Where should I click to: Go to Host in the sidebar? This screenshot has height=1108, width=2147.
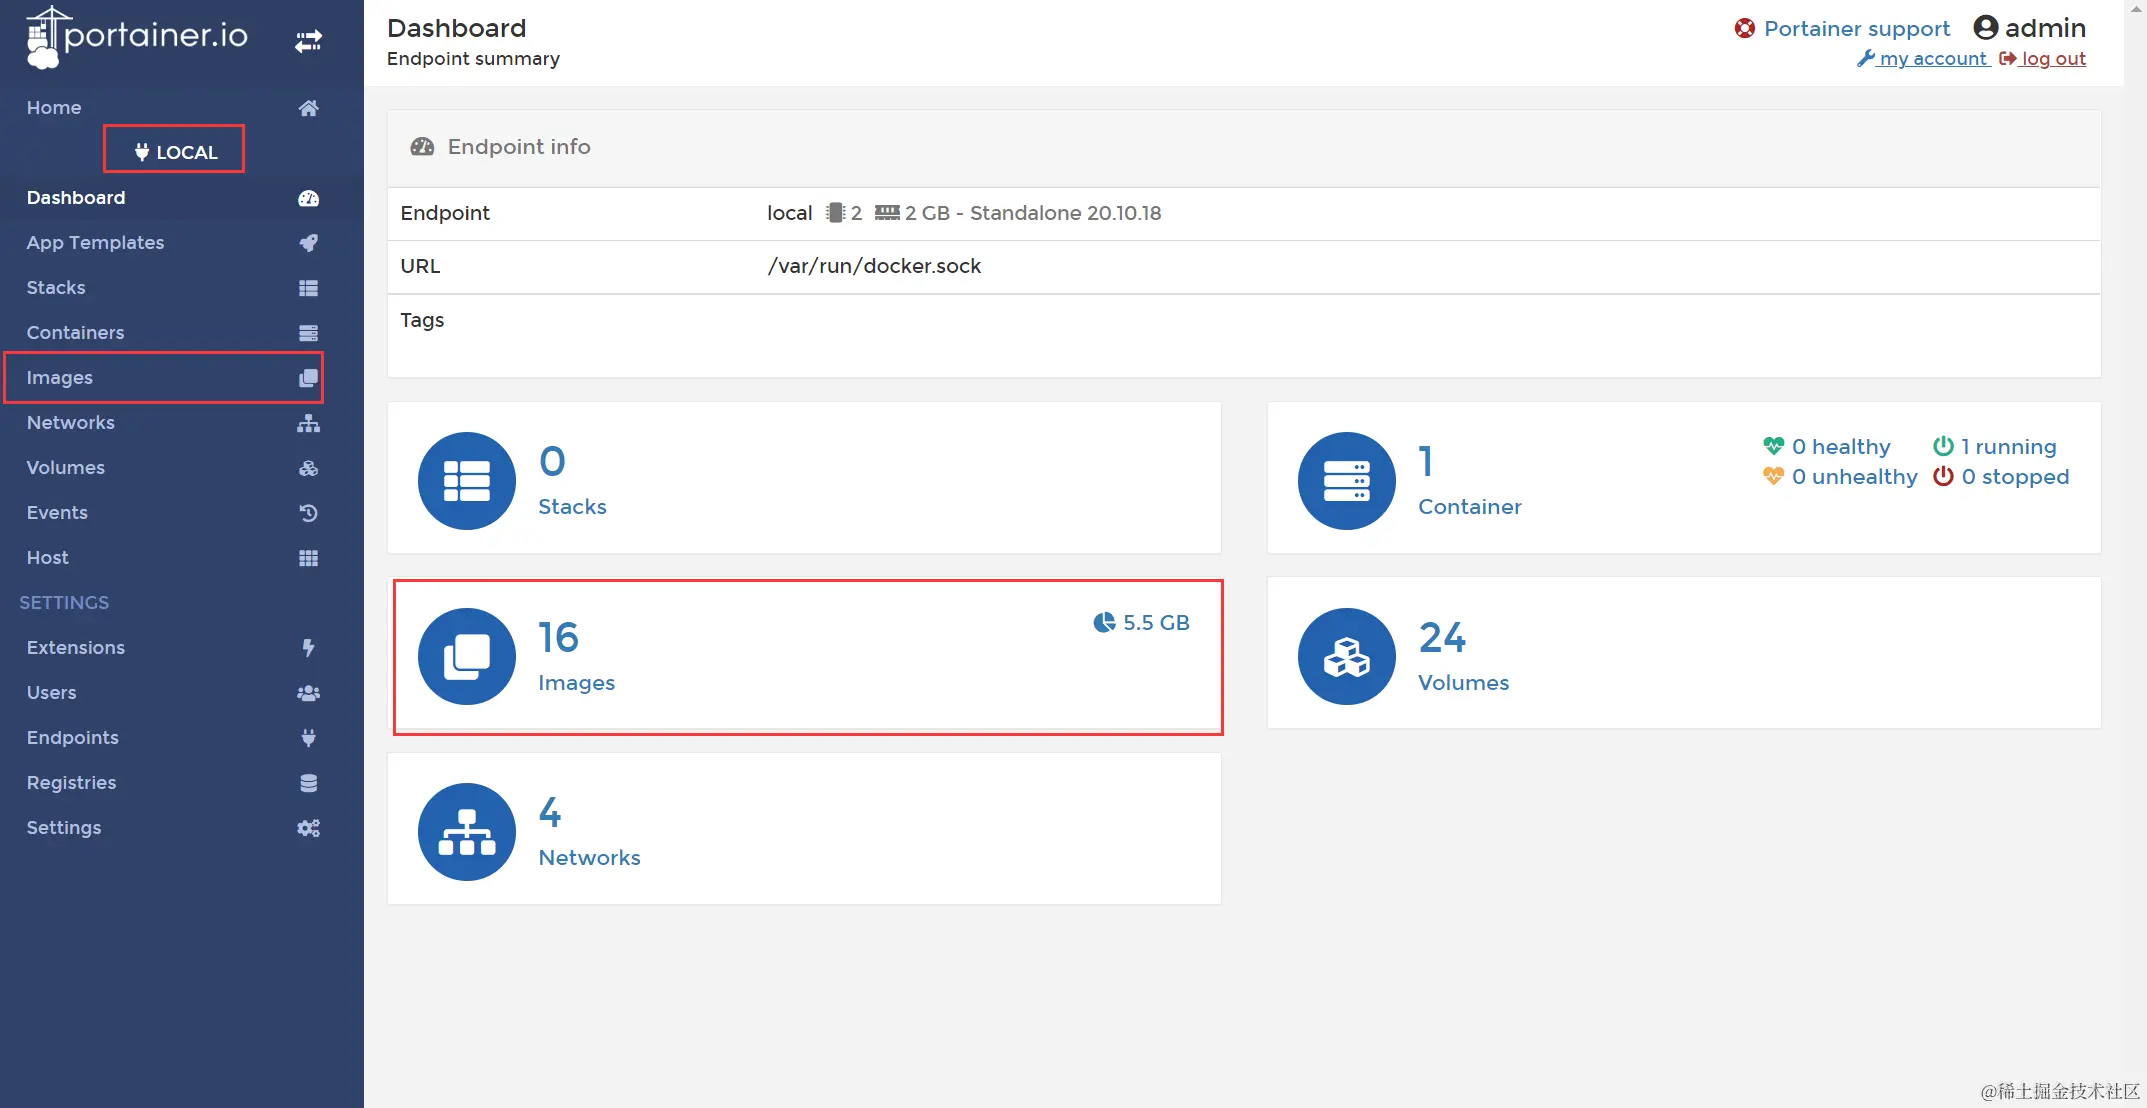pyautogui.click(x=48, y=558)
